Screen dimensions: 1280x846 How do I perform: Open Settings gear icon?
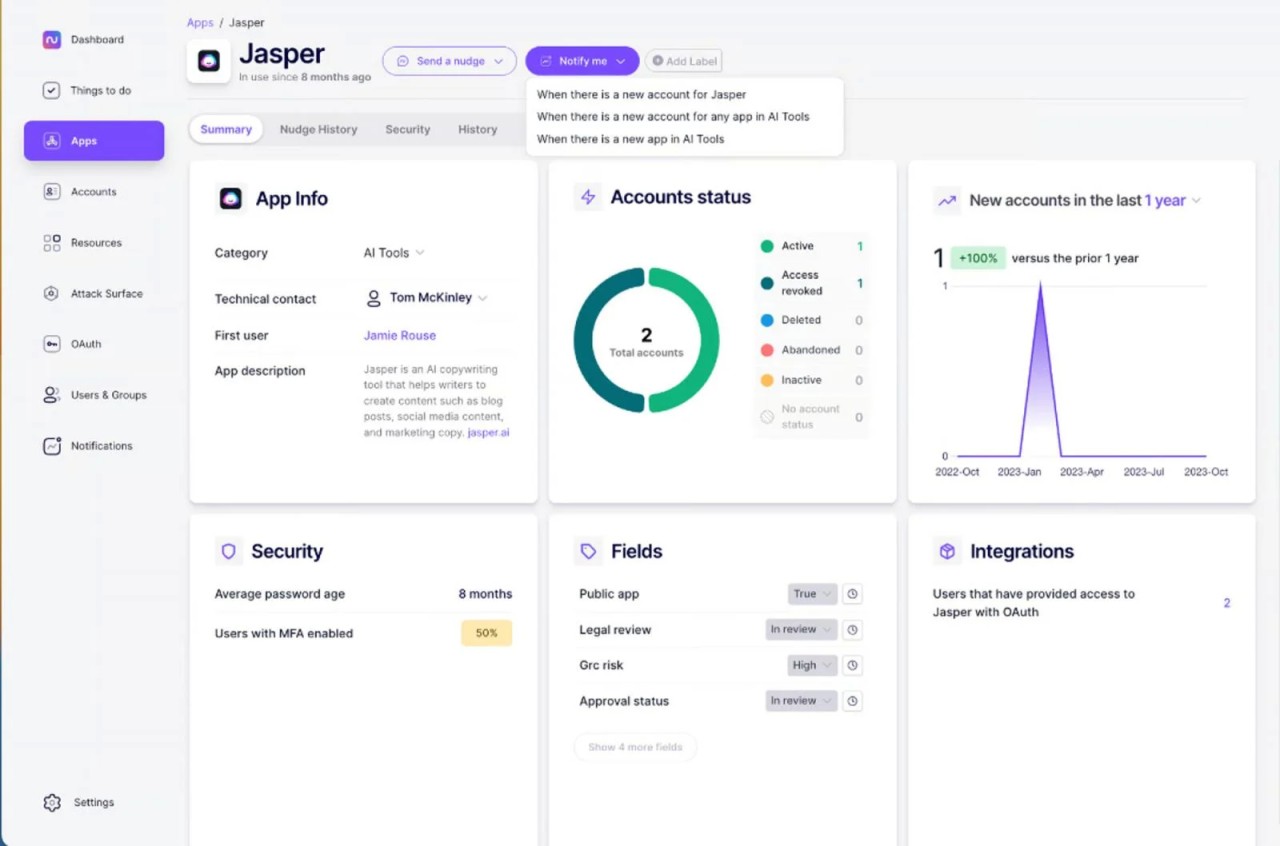pyautogui.click(x=52, y=803)
